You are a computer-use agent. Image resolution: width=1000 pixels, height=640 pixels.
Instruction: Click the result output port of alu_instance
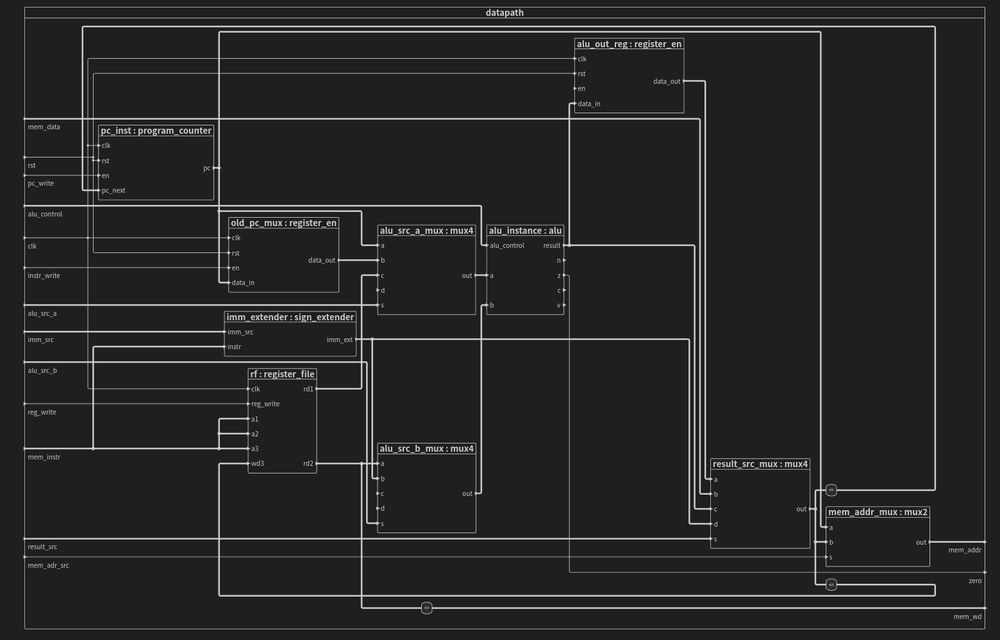[x=553, y=245]
